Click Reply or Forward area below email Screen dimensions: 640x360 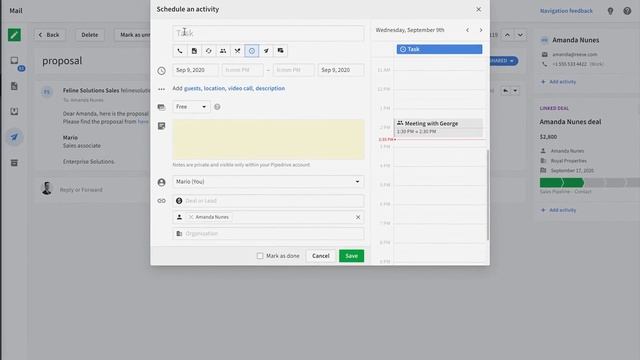point(81,190)
